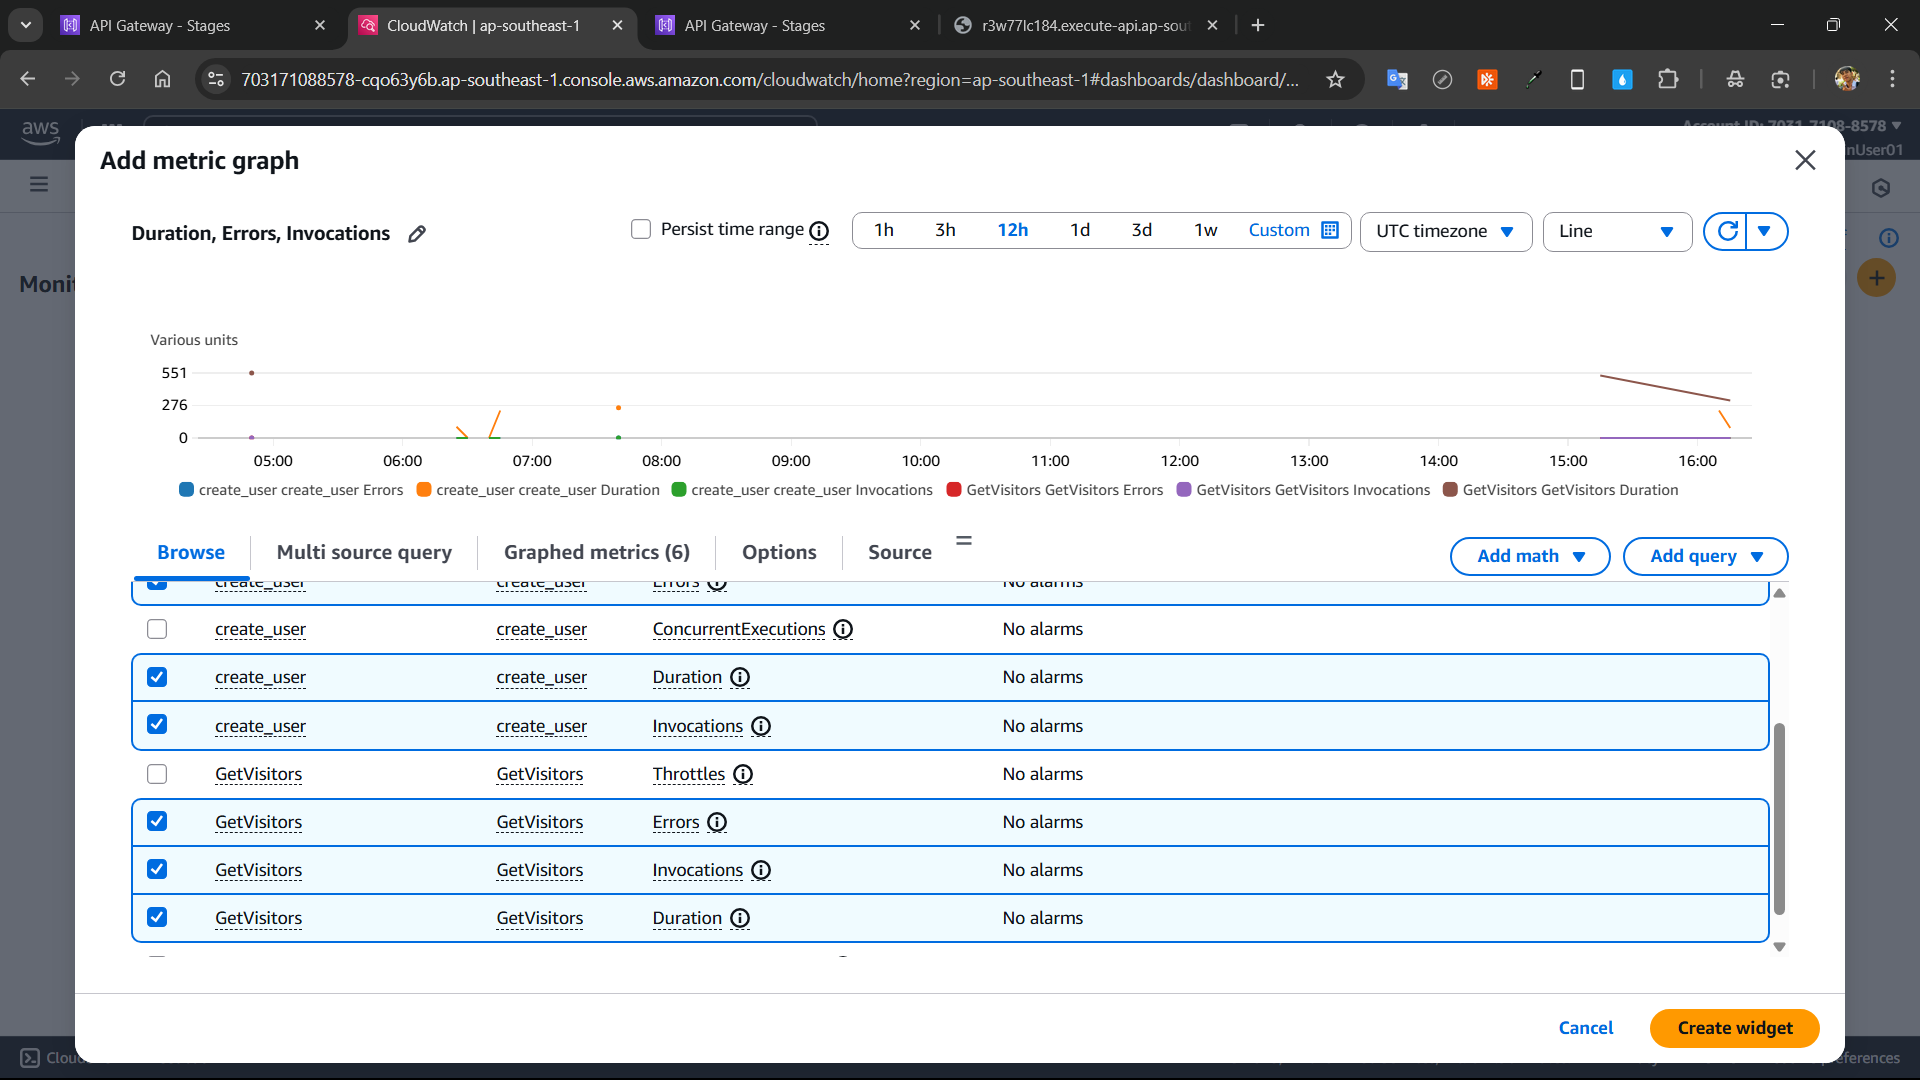Show info for GetVisitors Errors metric
The width and height of the screenshot is (1920, 1080).
717,822
